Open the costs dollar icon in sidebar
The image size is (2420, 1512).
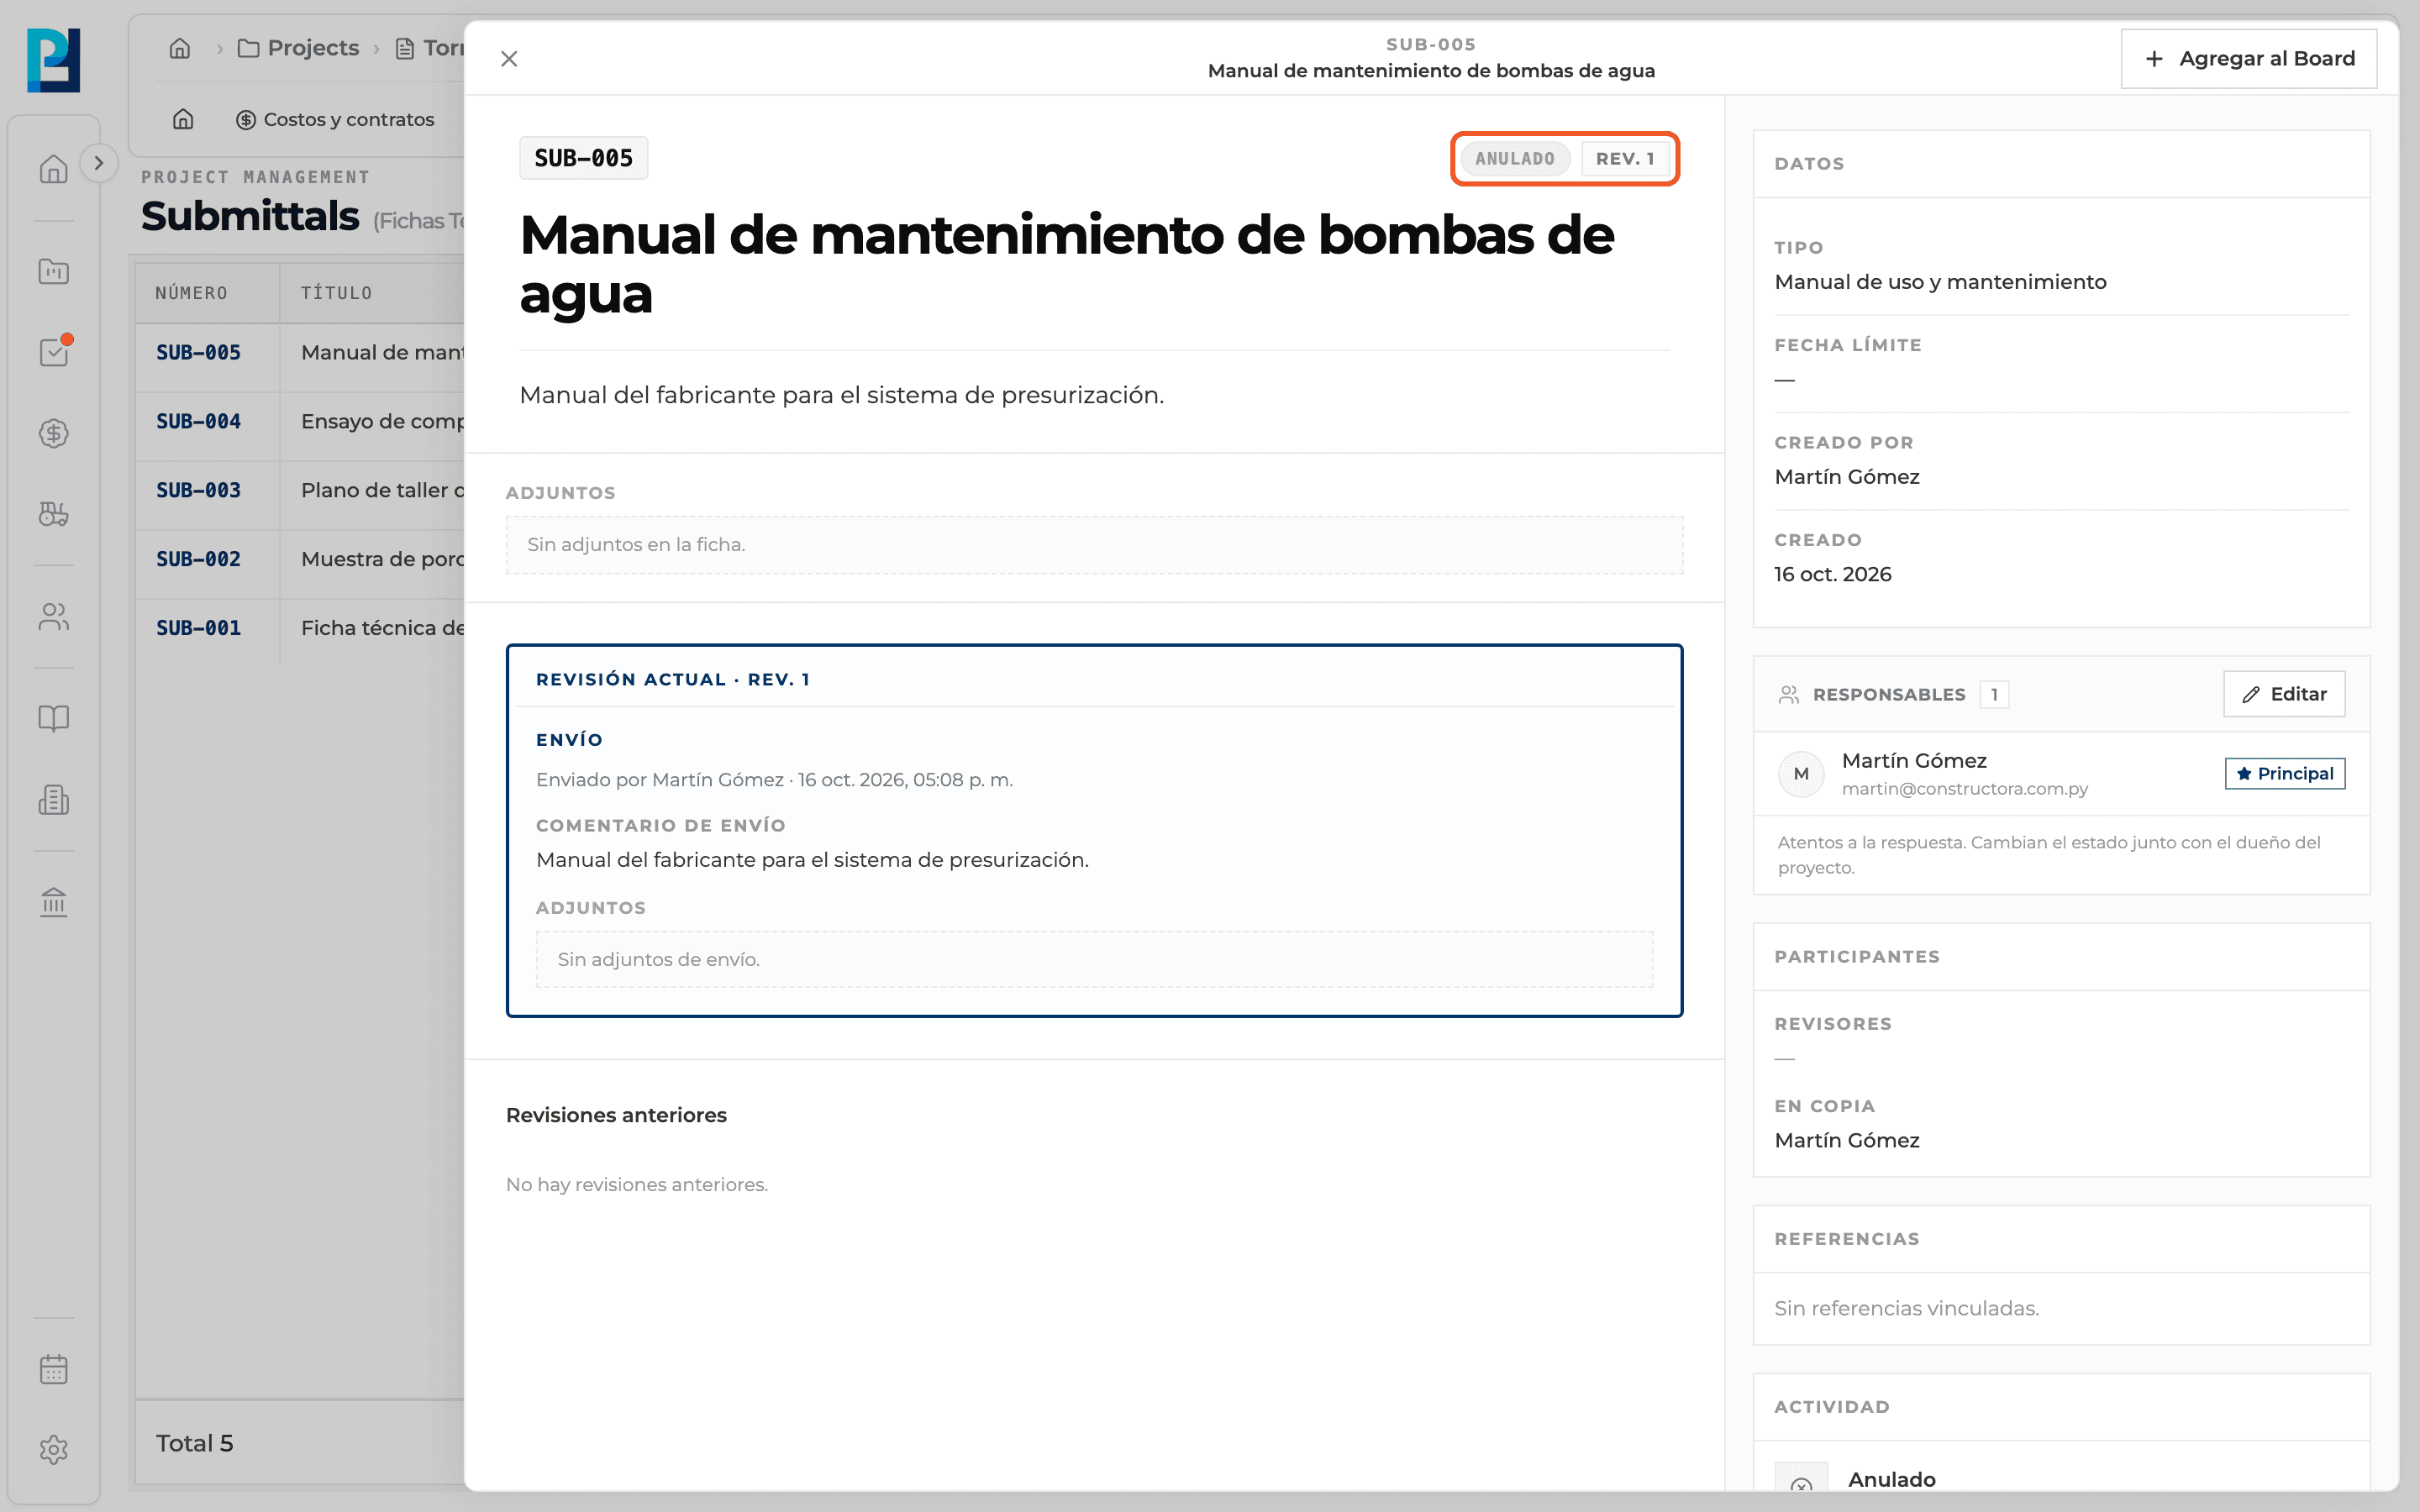(54, 433)
